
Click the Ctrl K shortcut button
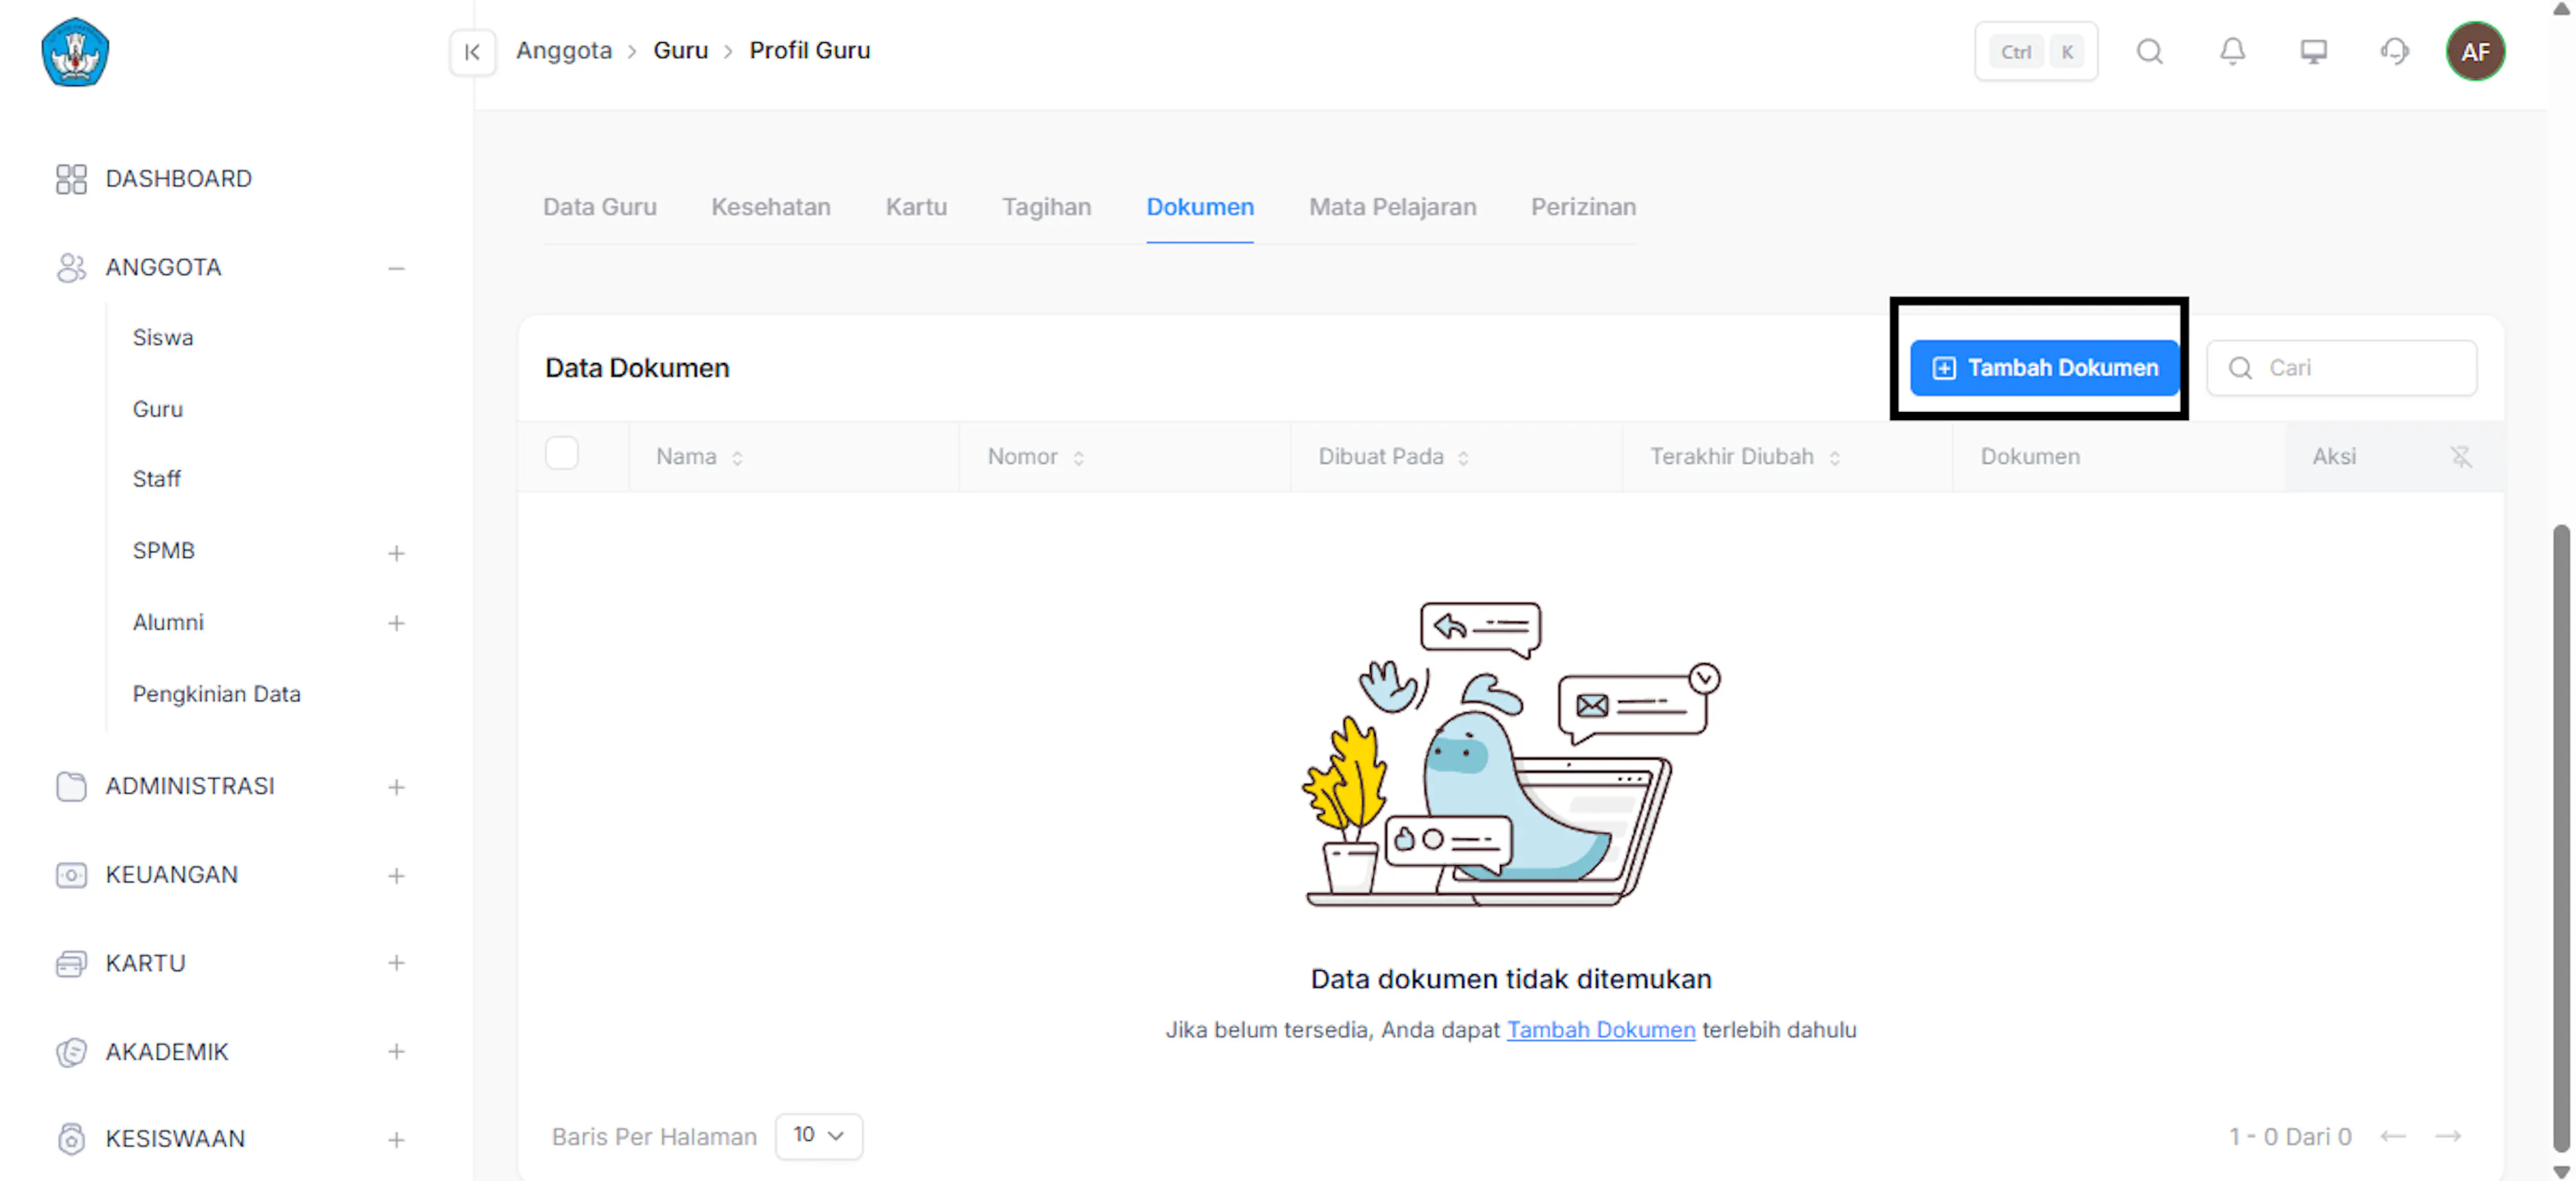(x=2036, y=51)
